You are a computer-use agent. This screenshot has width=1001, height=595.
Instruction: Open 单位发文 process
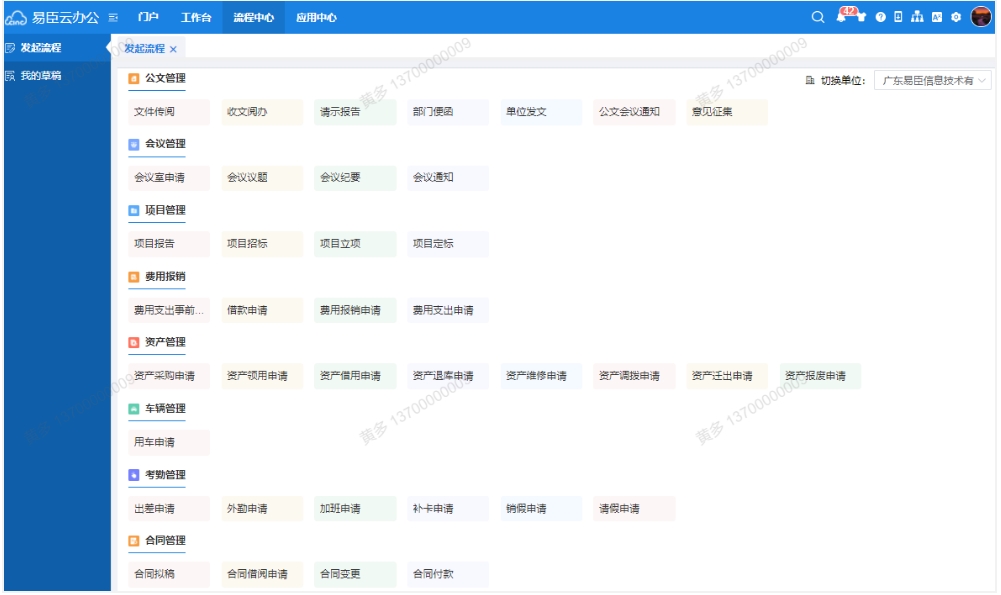click(541, 112)
